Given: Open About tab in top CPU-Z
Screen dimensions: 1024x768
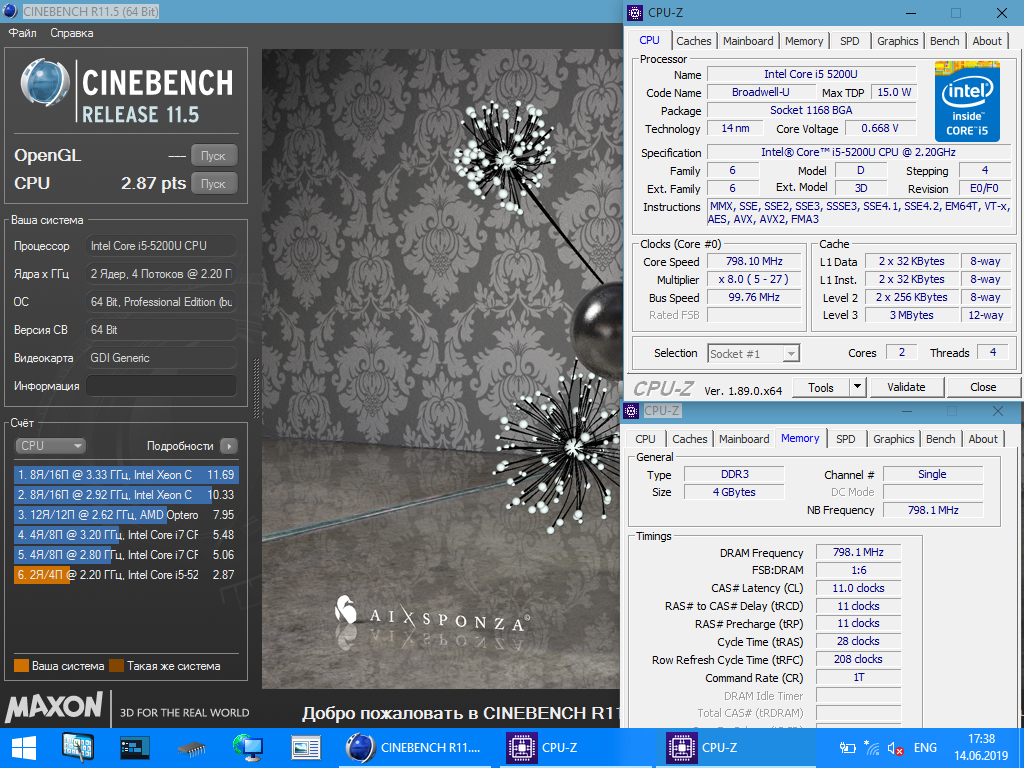Looking at the screenshot, I should (x=987, y=41).
